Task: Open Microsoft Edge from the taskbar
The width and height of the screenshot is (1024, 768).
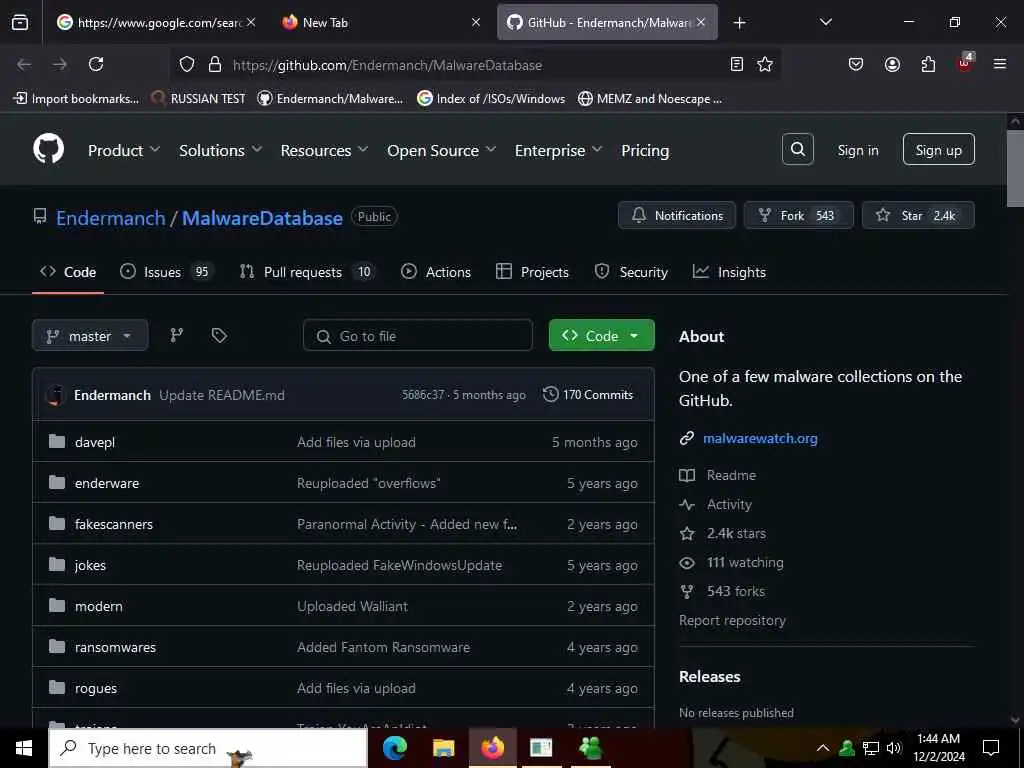Action: [394, 748]
